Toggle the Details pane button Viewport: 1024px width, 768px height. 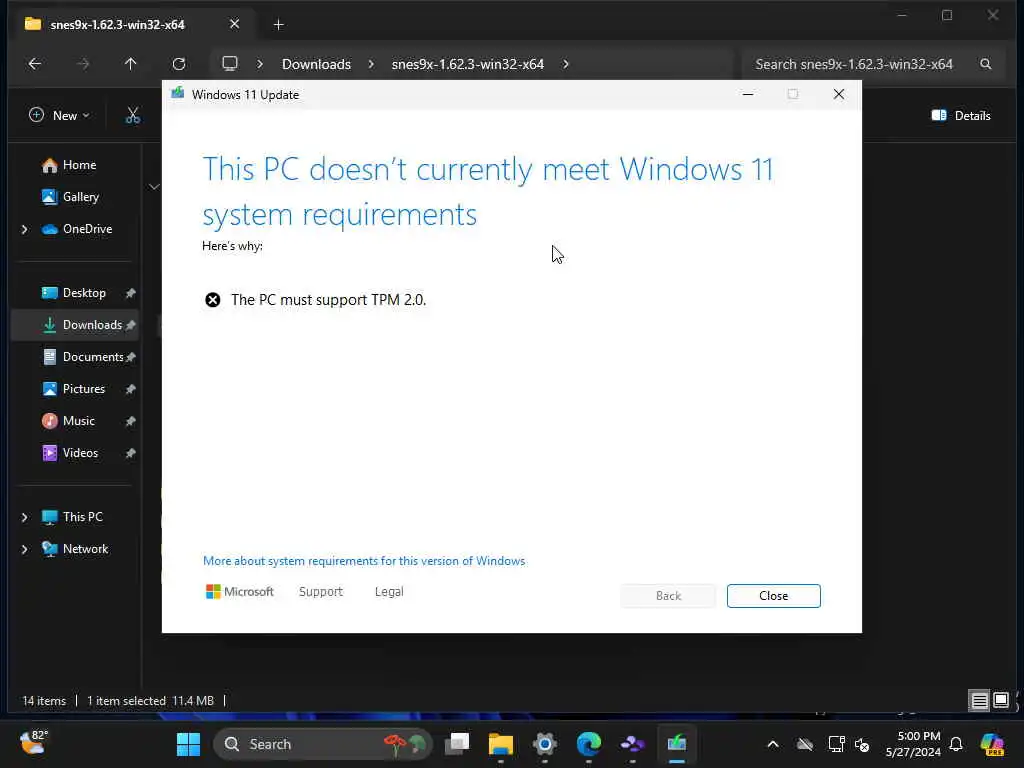(961, 116)
